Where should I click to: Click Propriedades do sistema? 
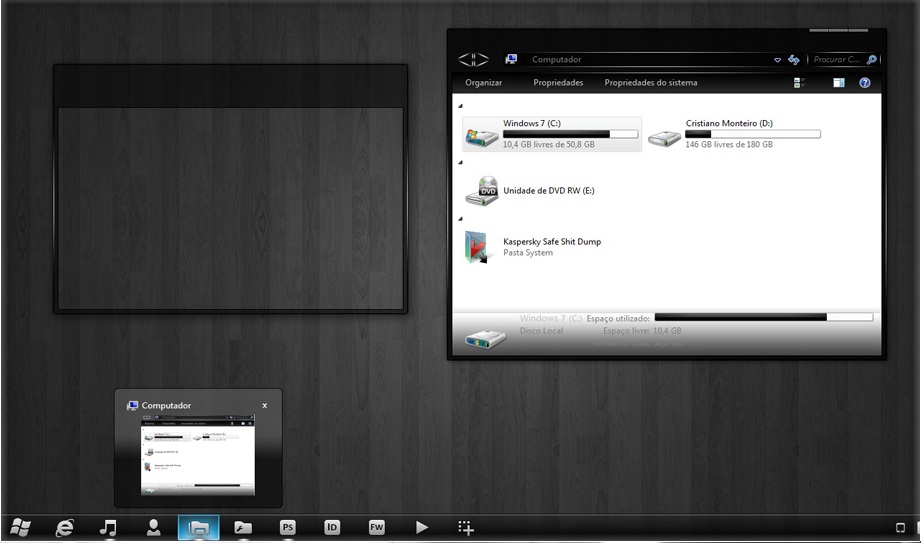click(651, 83)
